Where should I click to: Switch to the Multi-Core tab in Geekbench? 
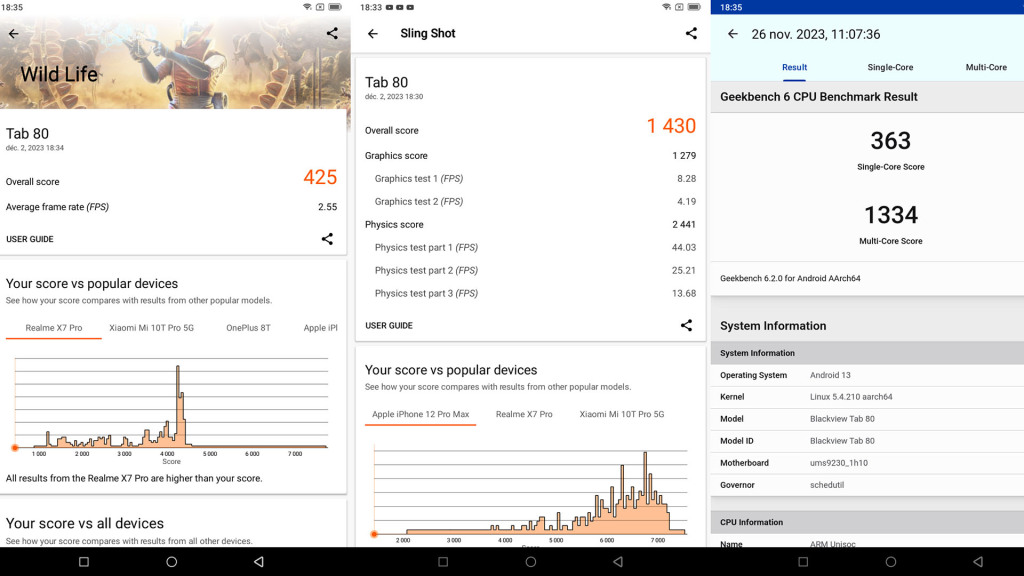[x=986, y=67]
